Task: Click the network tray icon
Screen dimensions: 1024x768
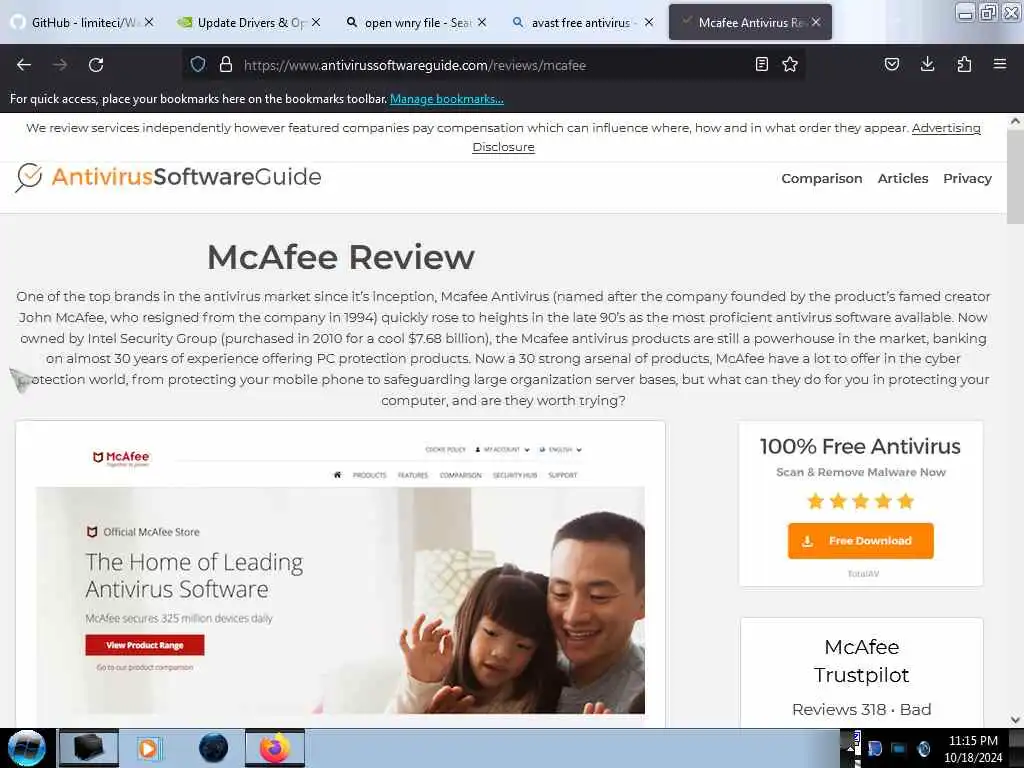Action: [x=899, y=749]
